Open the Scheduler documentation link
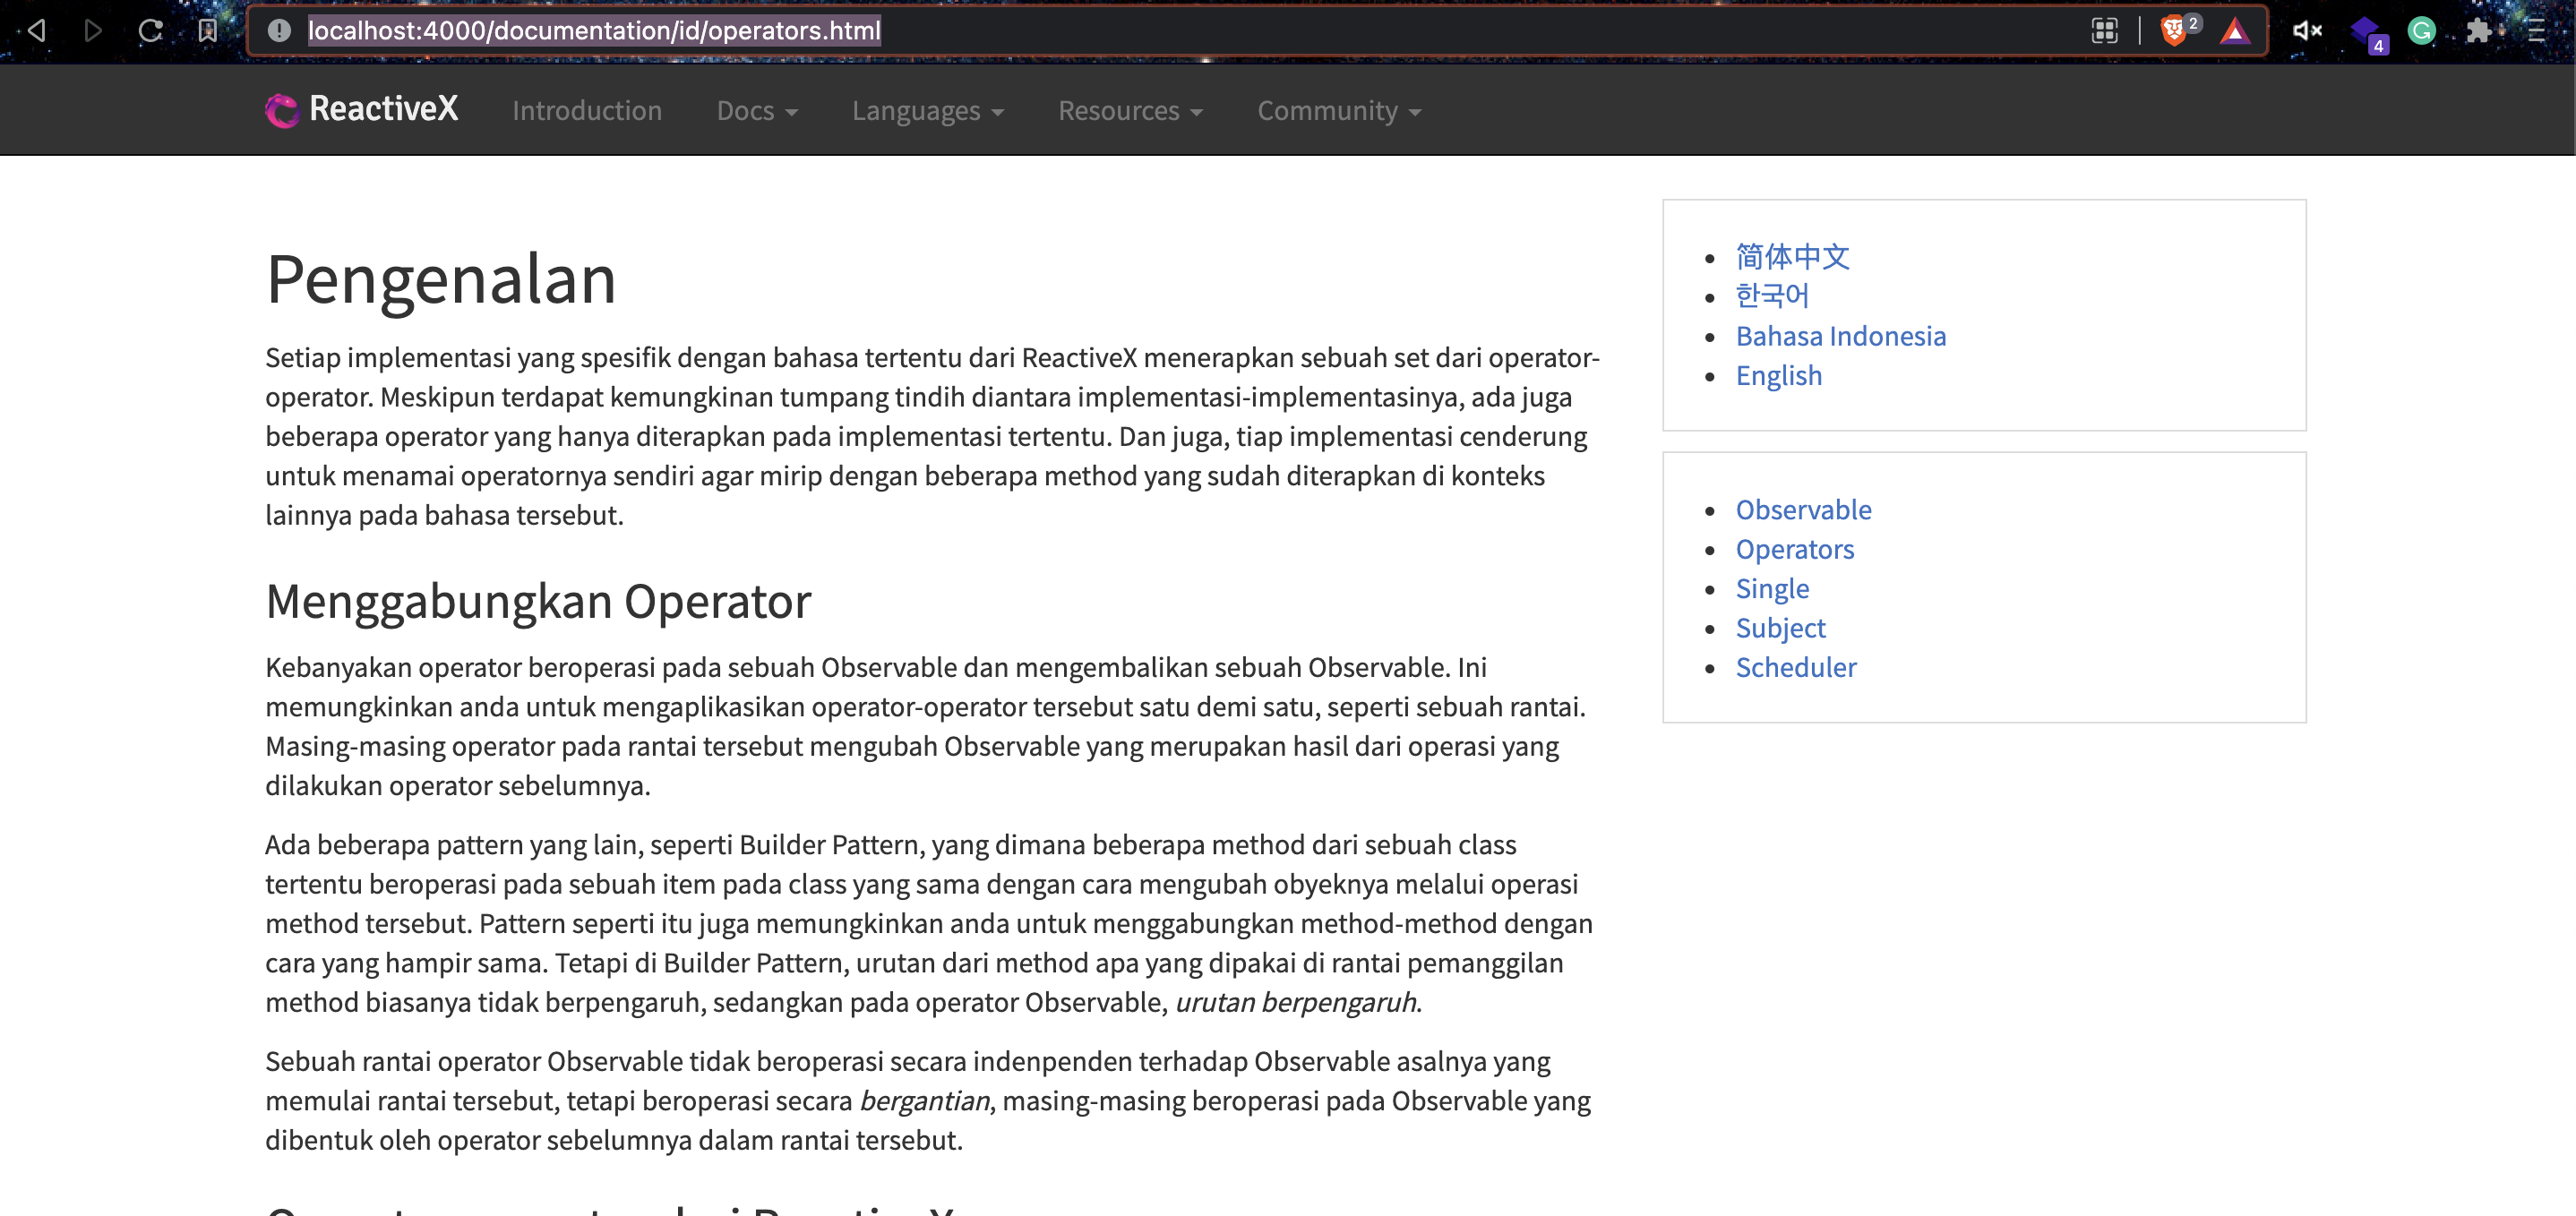The width and height of the screenshot is (2576, 1216). point(1796,668)
